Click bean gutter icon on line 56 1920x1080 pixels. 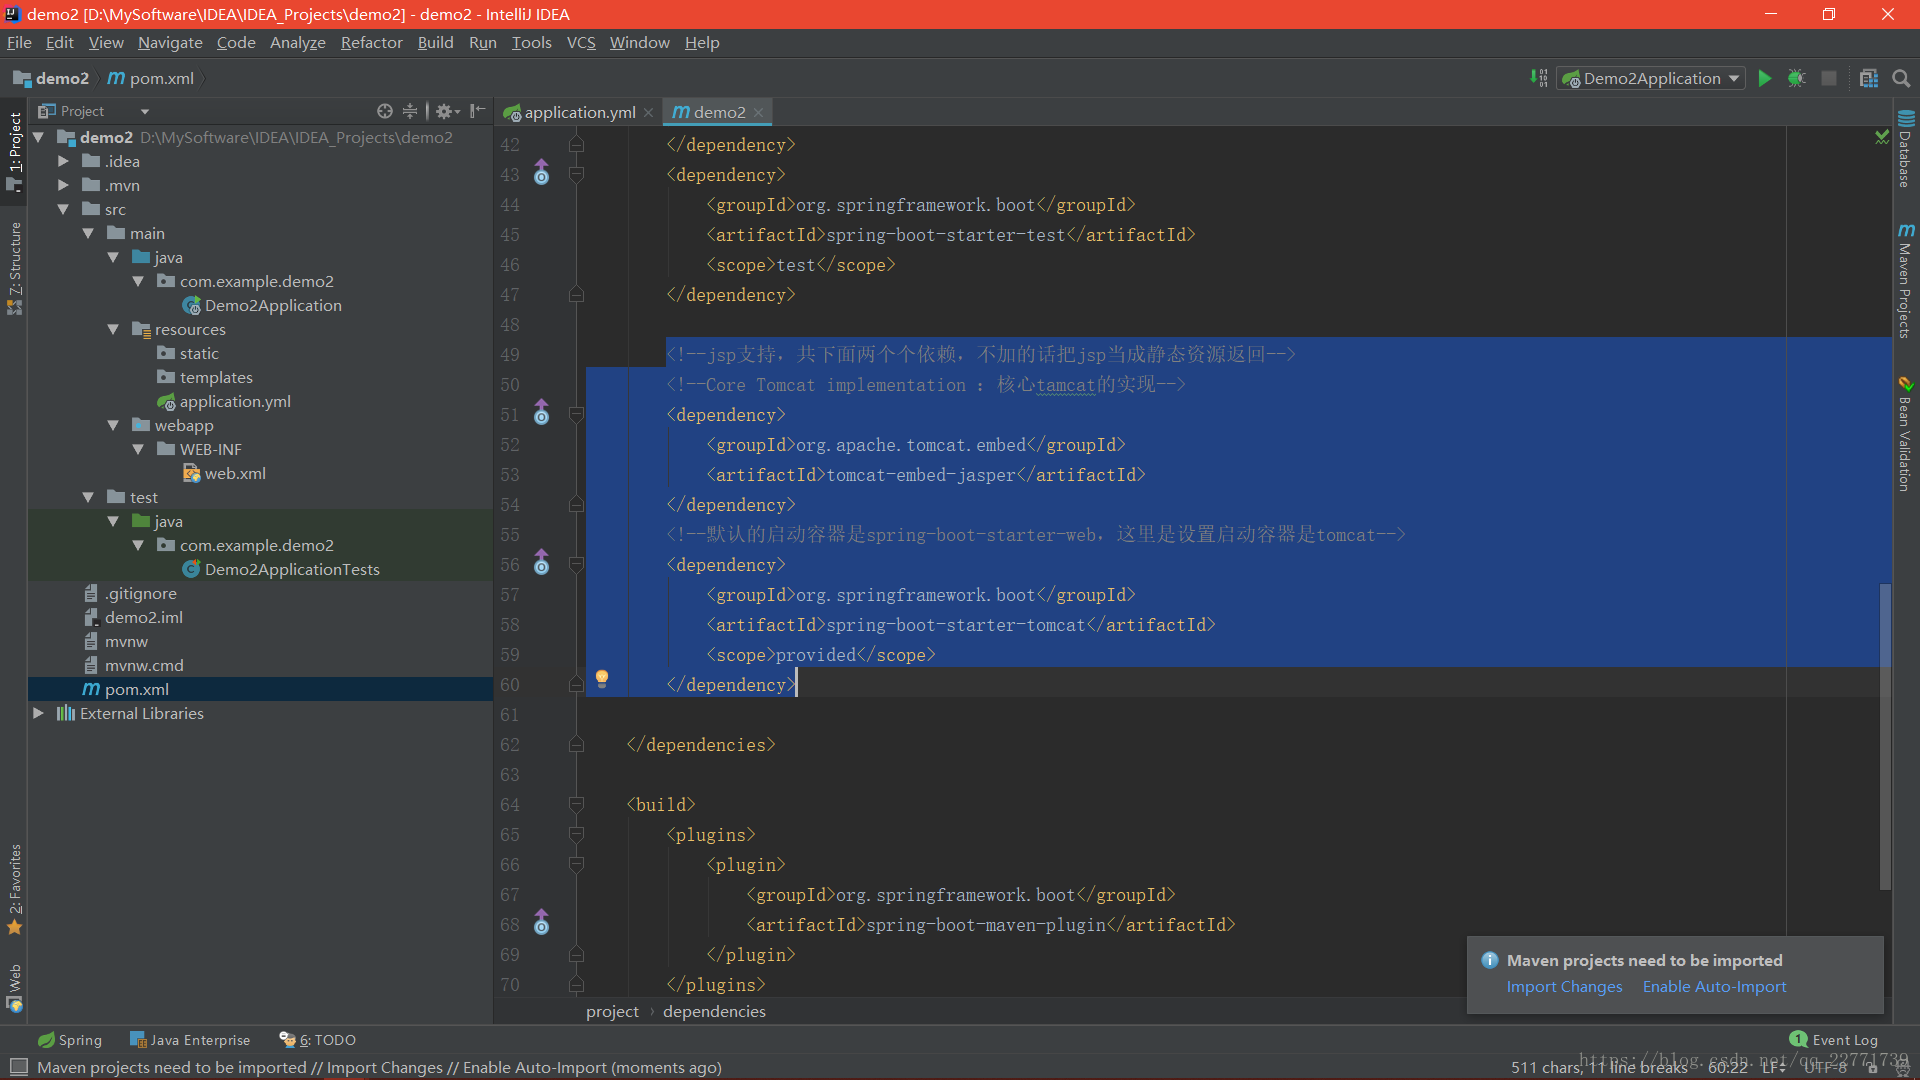pos(541,563)
